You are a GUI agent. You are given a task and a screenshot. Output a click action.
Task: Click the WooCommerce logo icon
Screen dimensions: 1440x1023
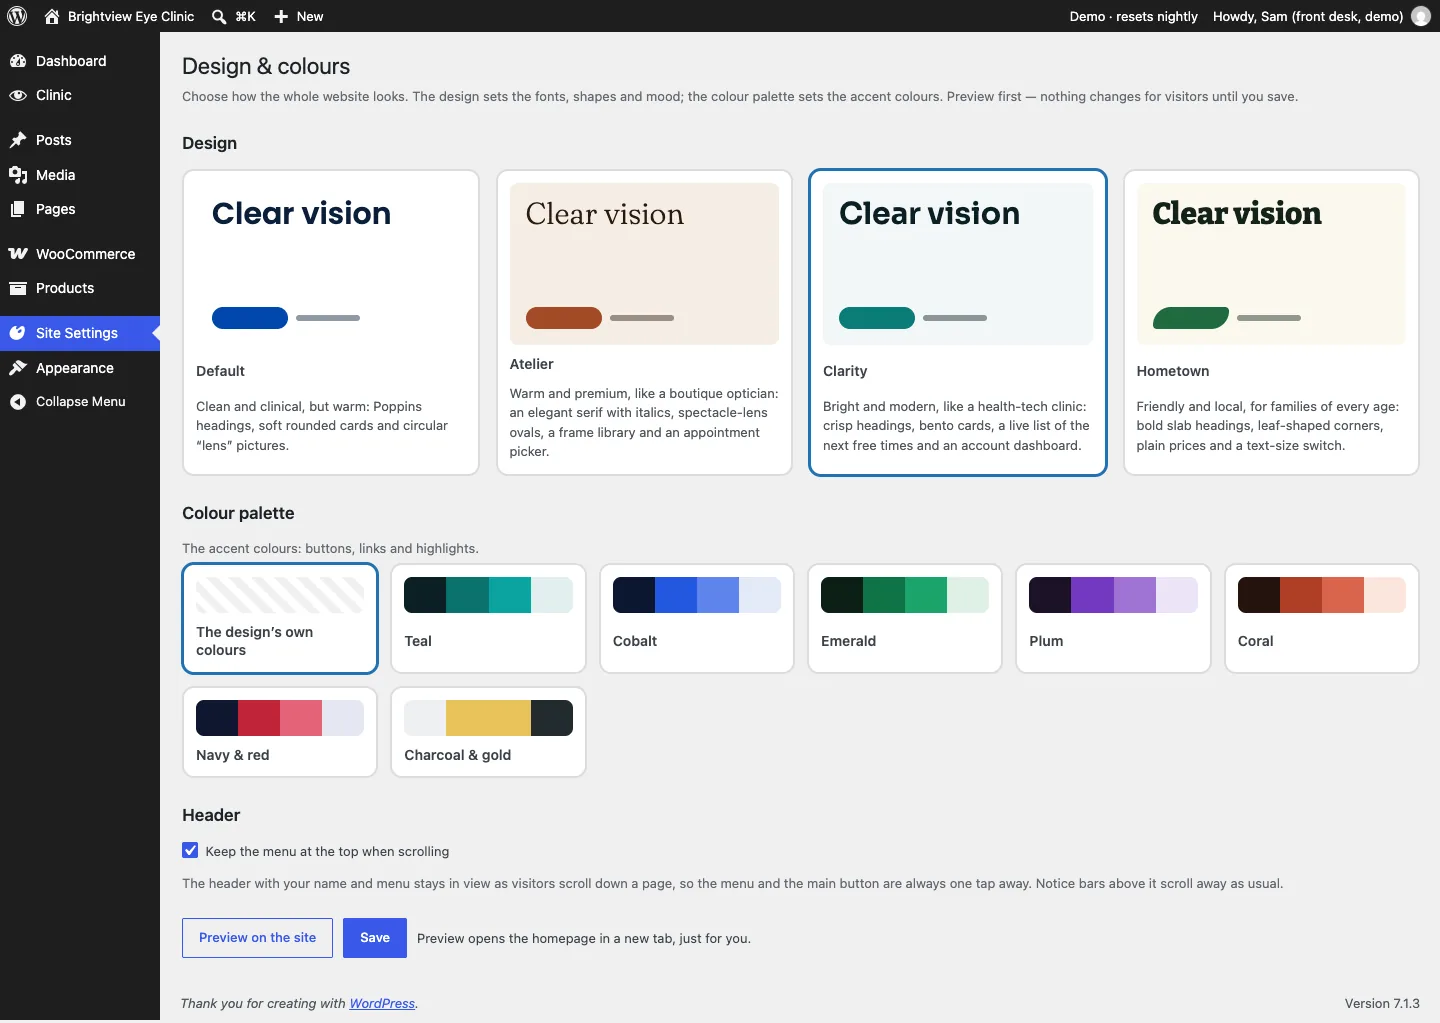tap(18, 254)
